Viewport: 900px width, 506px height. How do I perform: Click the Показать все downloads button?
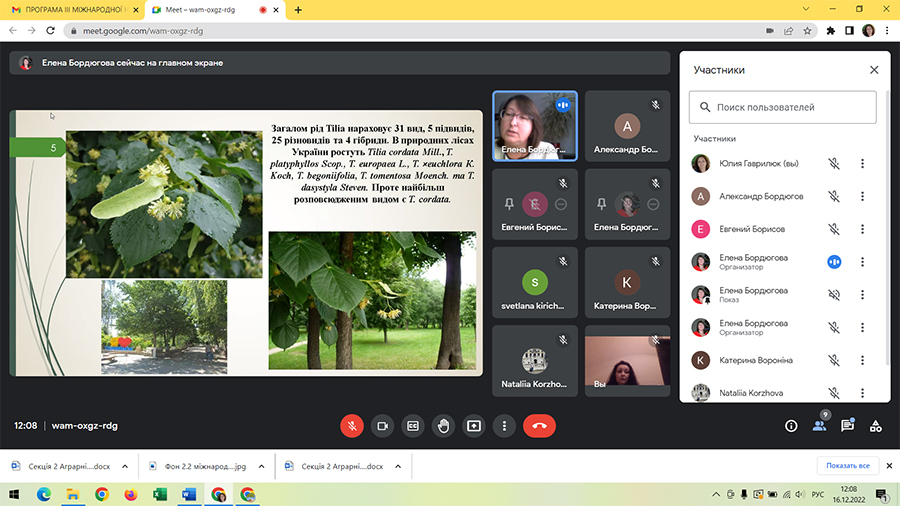click(x=849, y=466)
